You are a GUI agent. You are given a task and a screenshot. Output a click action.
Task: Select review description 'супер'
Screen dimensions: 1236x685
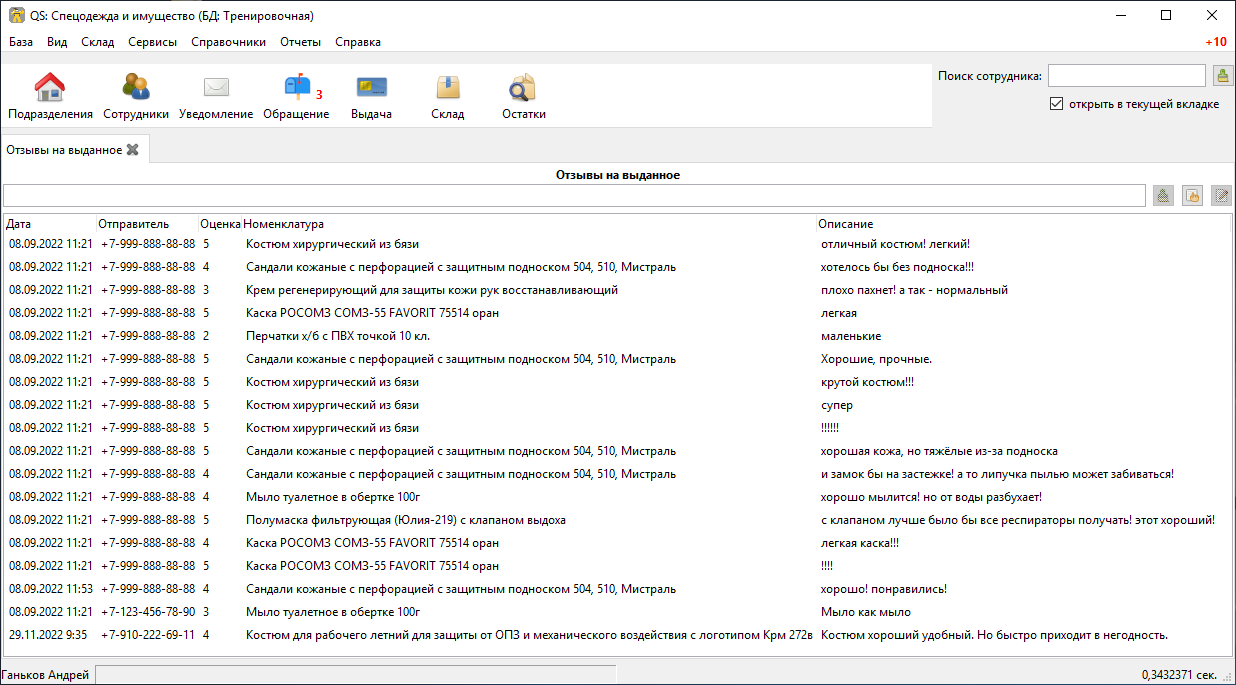pos(836,405)
